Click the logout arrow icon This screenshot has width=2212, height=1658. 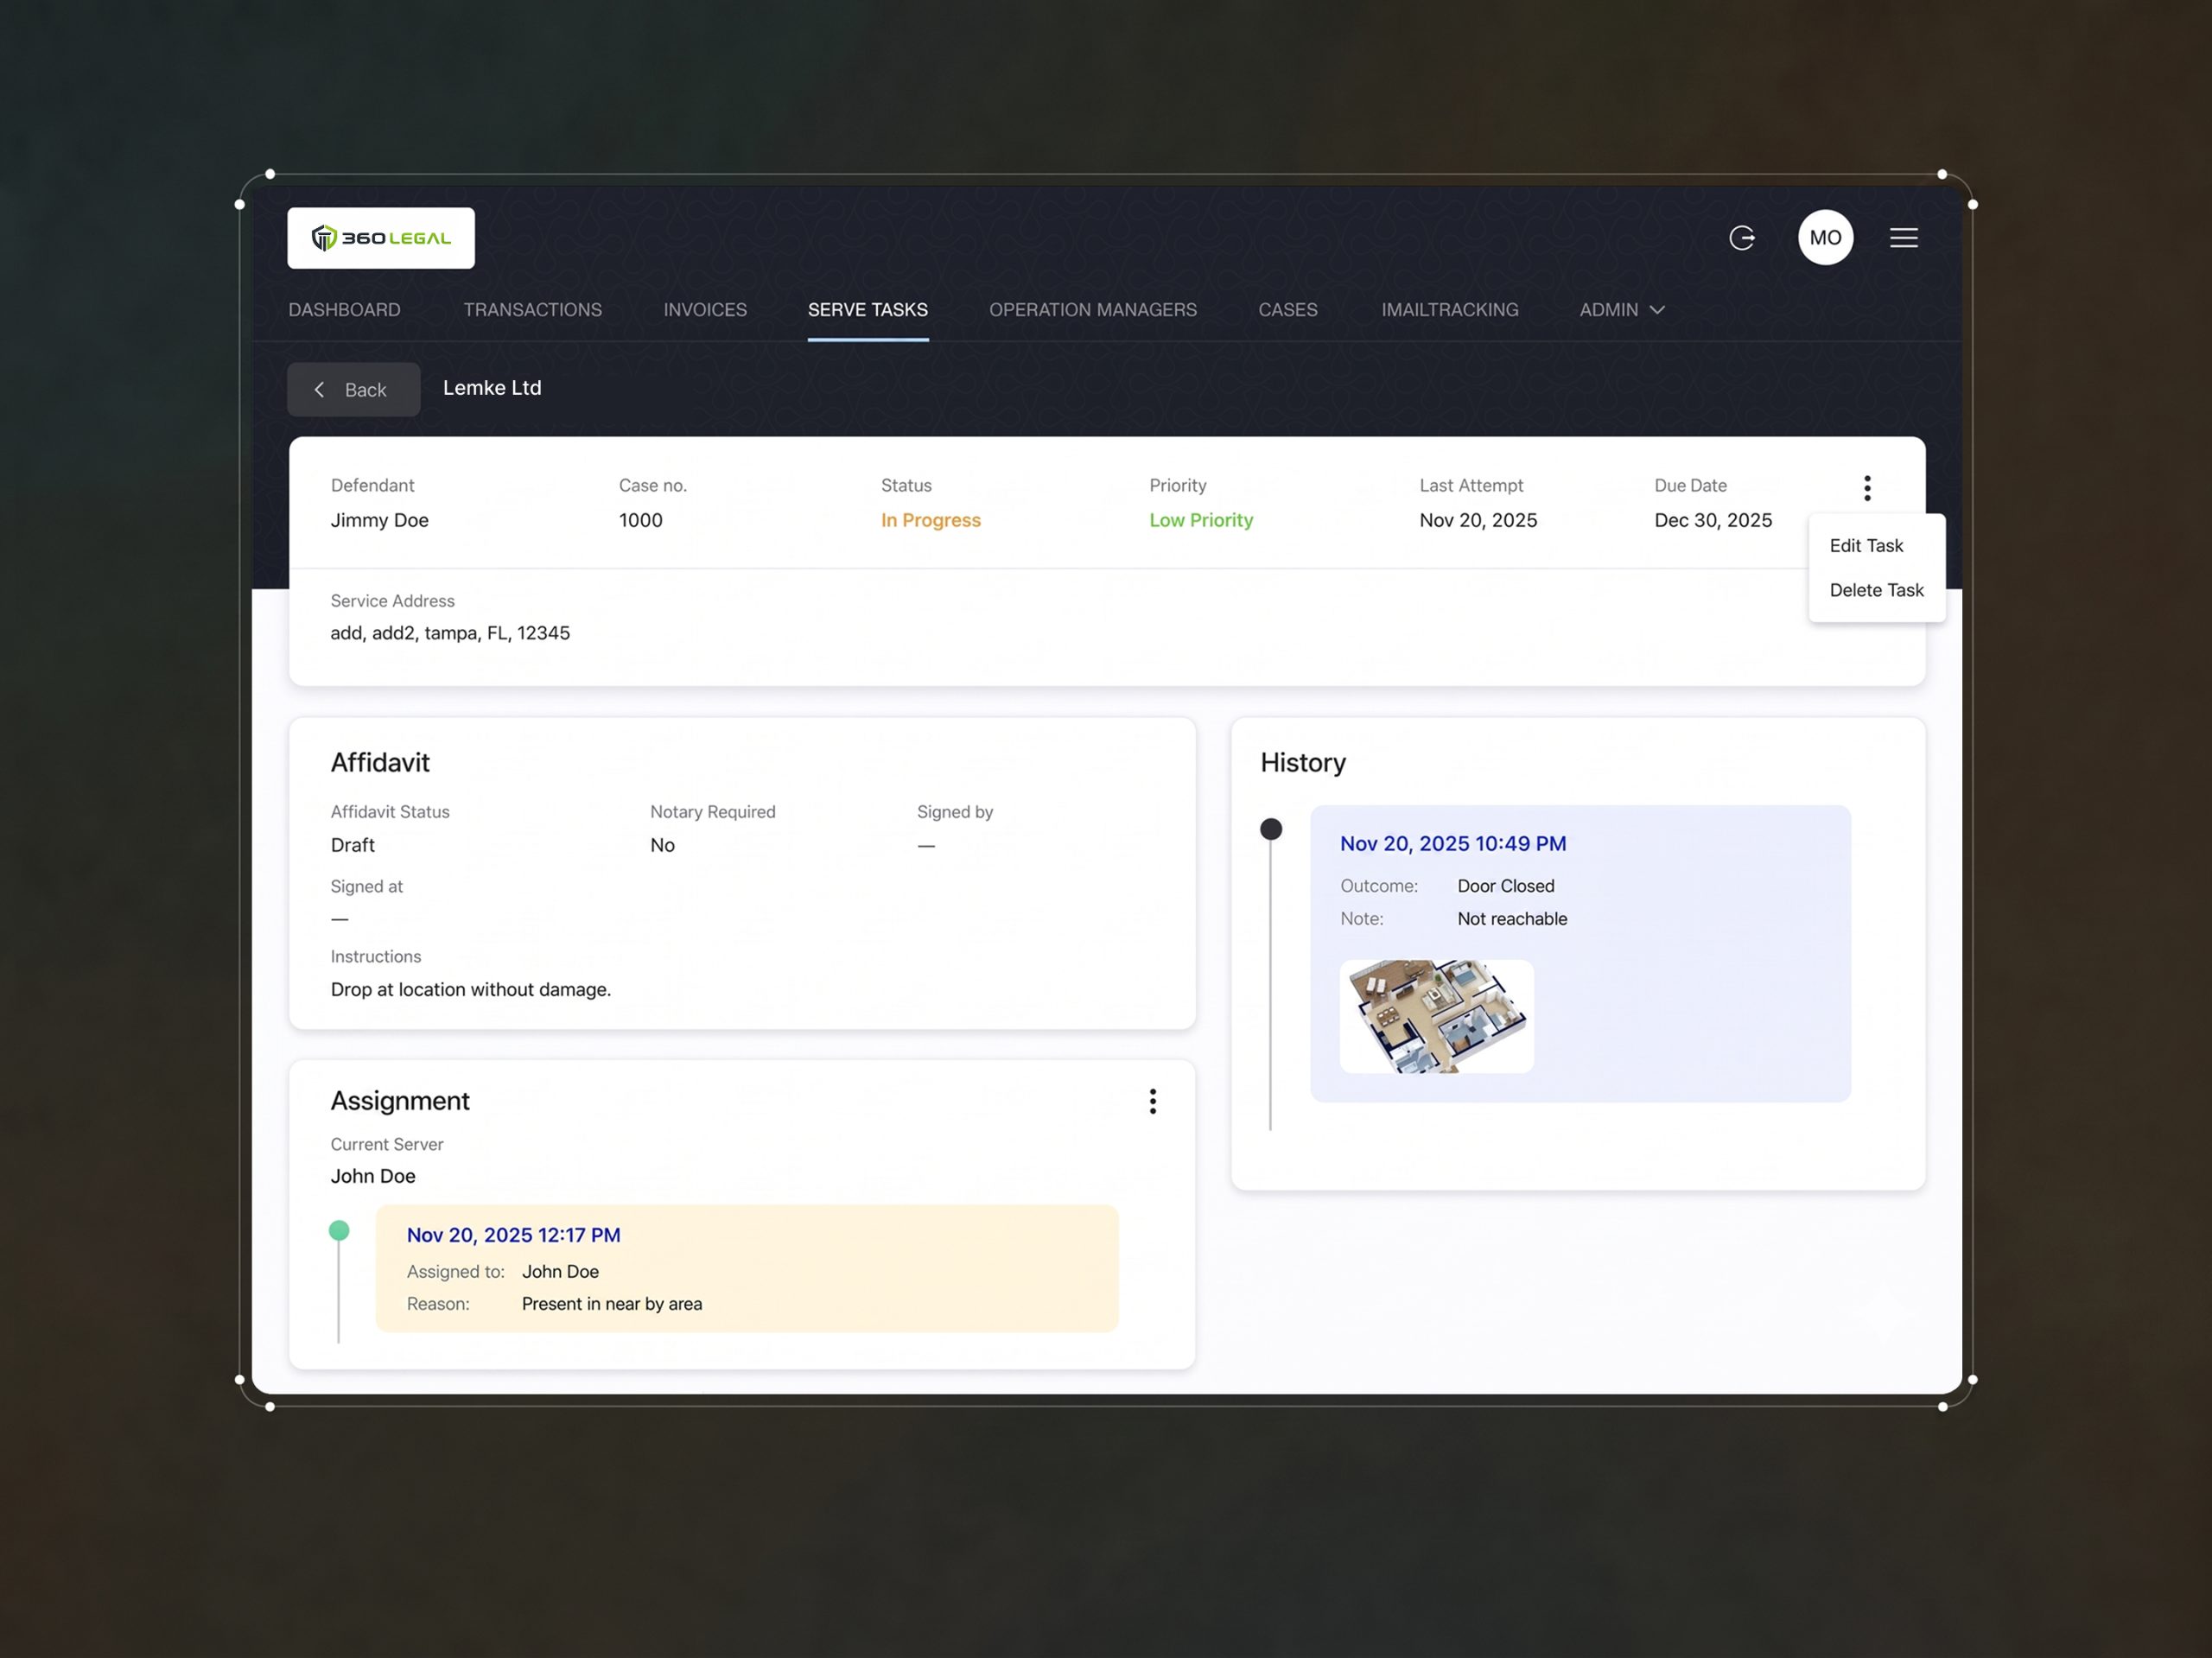coord(1742,238)
